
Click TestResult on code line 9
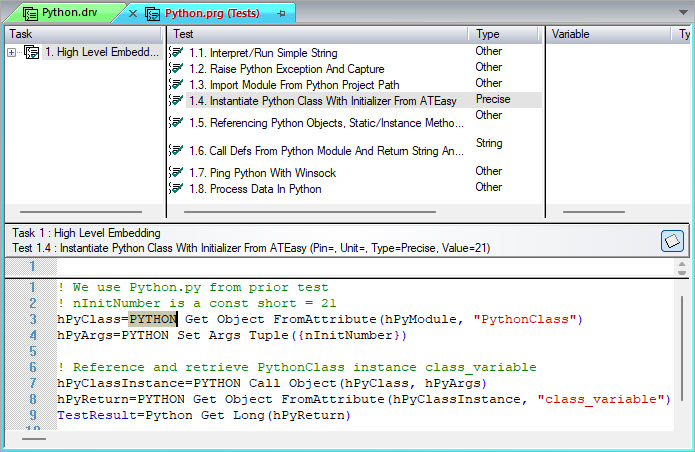coord(97,415)
